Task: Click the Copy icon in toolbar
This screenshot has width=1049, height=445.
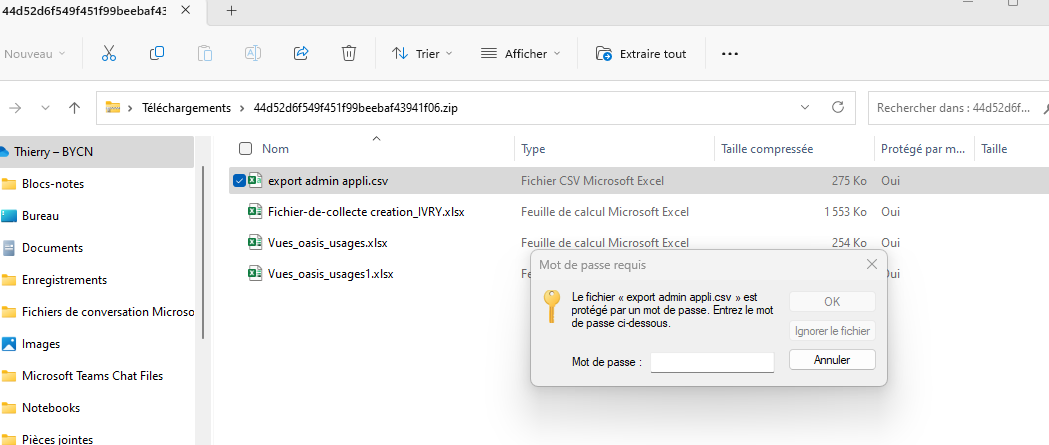Action: [157, 53]
